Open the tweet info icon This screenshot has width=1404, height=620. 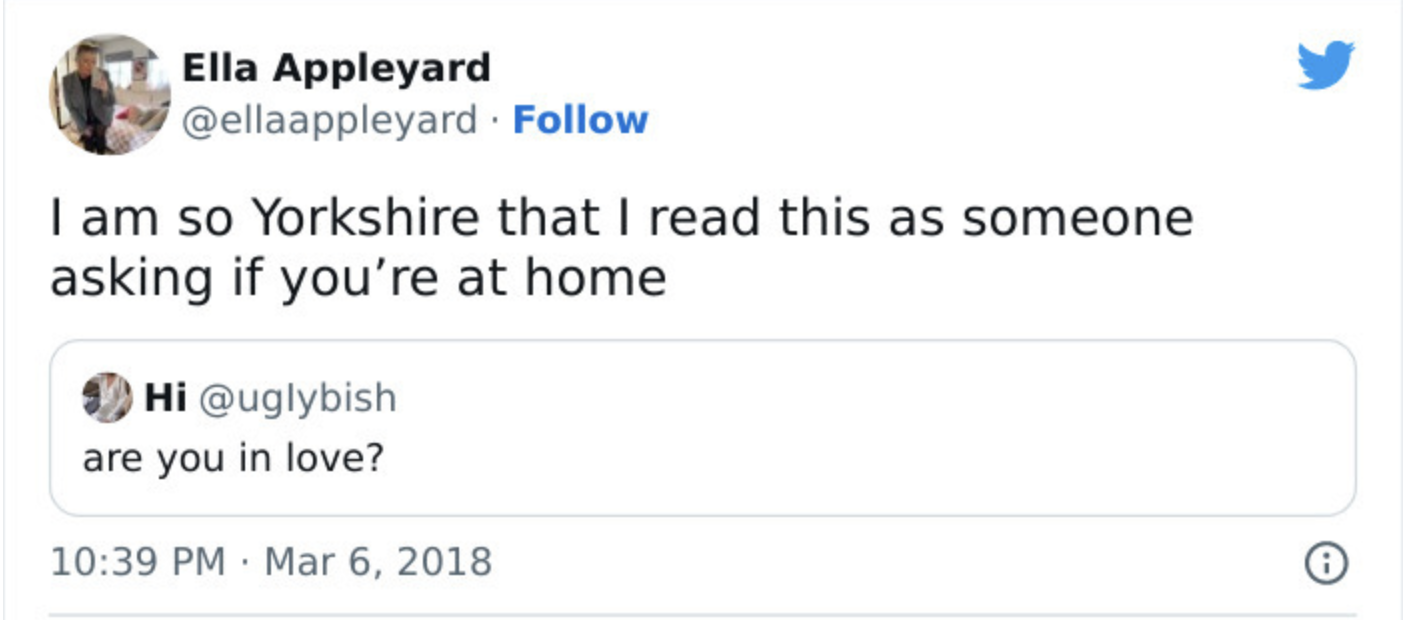(x=1325, y=564)
